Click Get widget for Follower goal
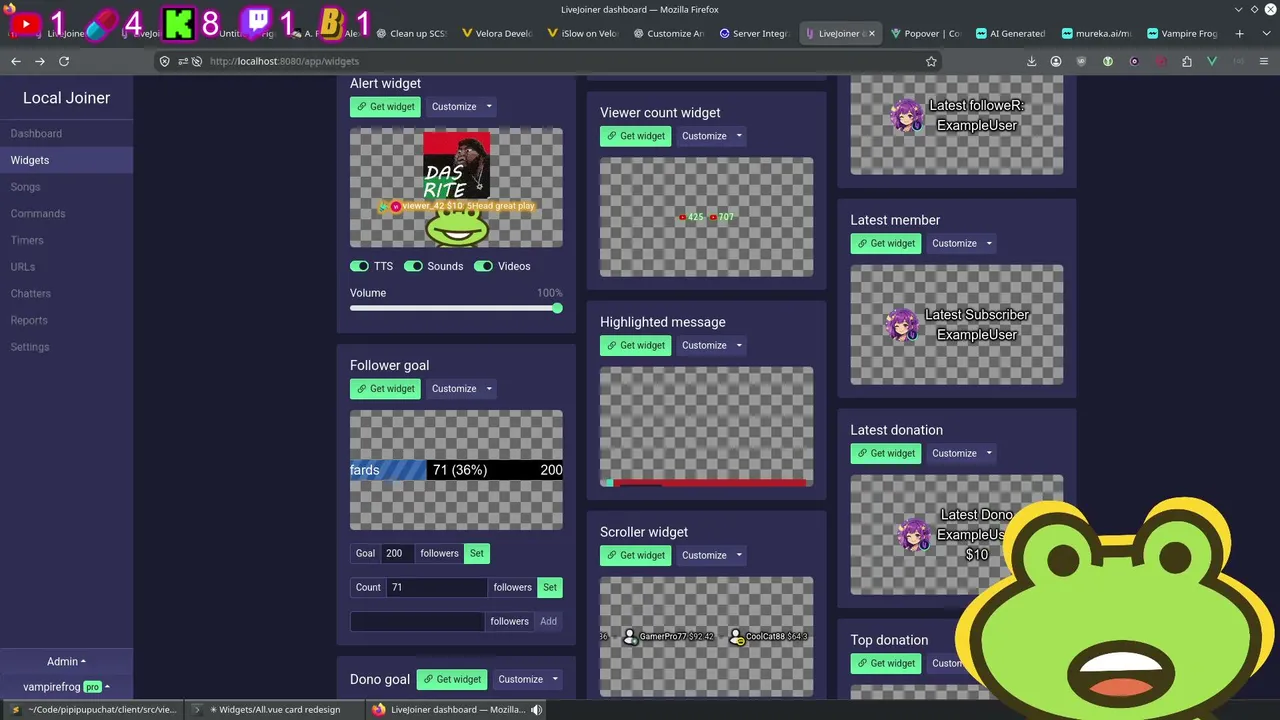Image resolution: width=1280 pixels, height=720 pixels. (x=385, y=389)
